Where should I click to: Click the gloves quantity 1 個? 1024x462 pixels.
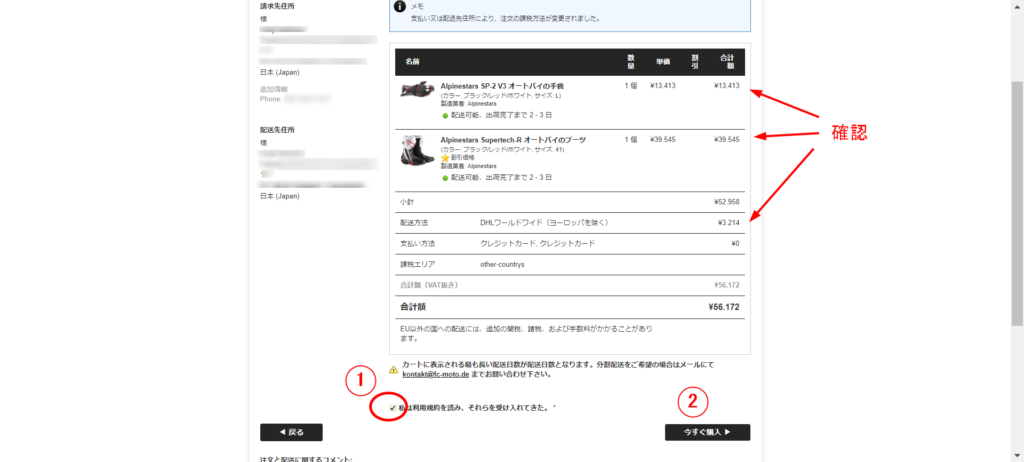(x=631, y=86)
